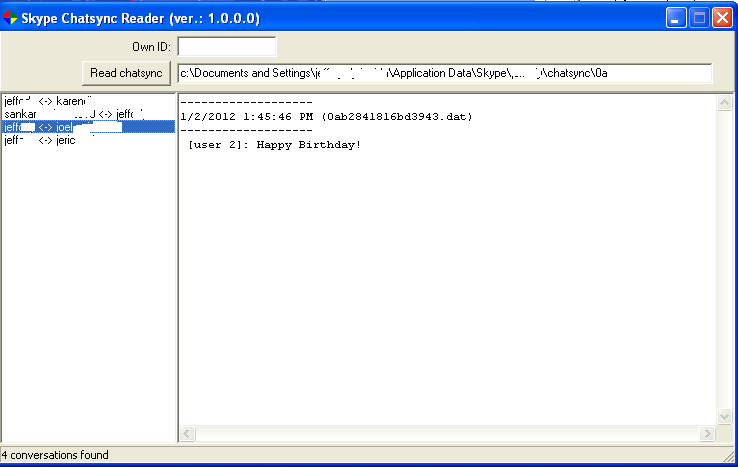Click the '4 conversations found' status text
738x467 pixels.
pos(55,455)
